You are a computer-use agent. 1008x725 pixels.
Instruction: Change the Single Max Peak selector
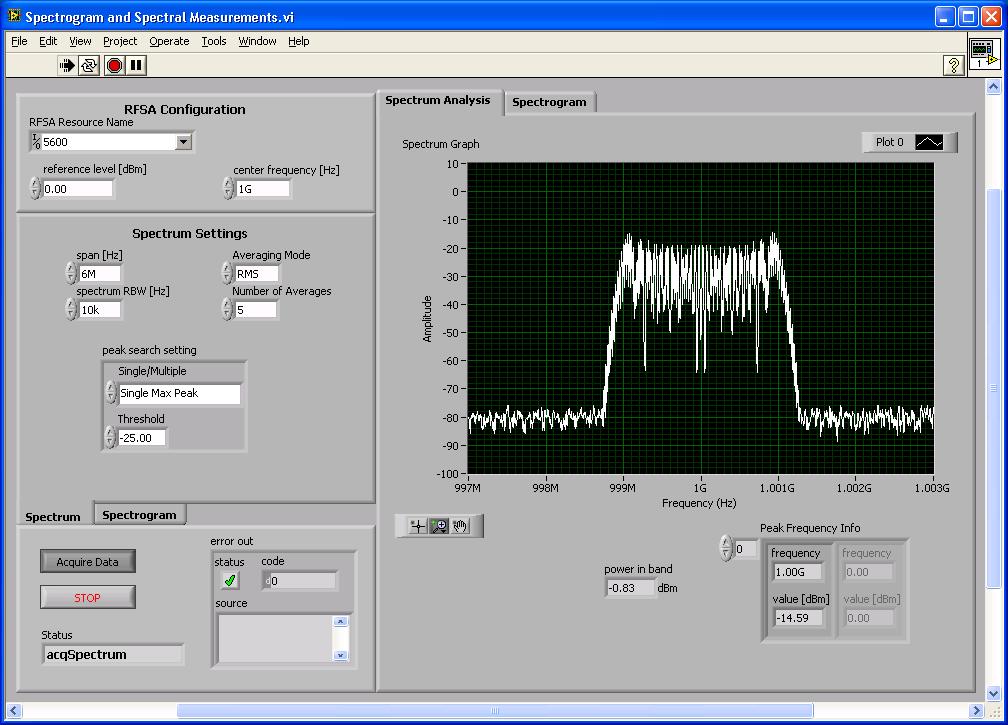coord(179,394)
